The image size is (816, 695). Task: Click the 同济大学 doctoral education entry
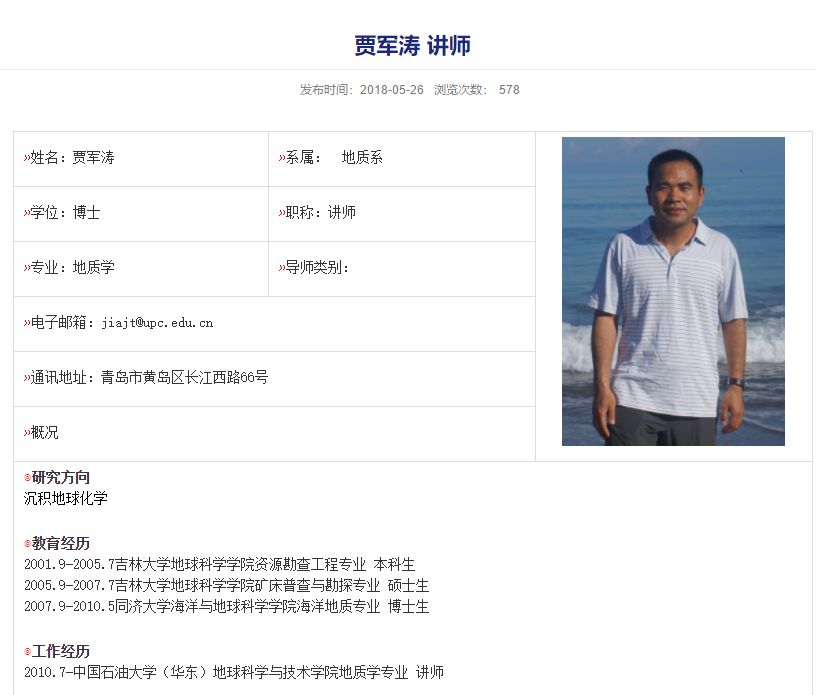[x=226, y=606]
